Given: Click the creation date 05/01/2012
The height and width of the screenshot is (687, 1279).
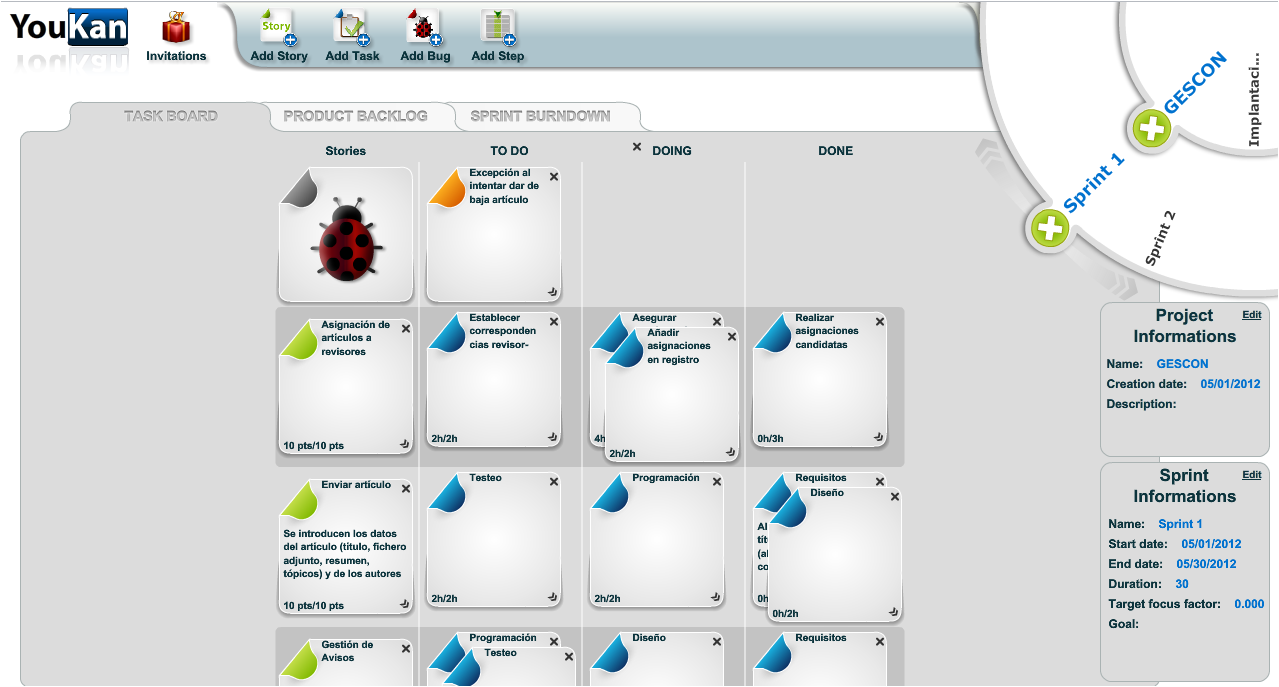Looking at the screenshot, I should 1230,384.
